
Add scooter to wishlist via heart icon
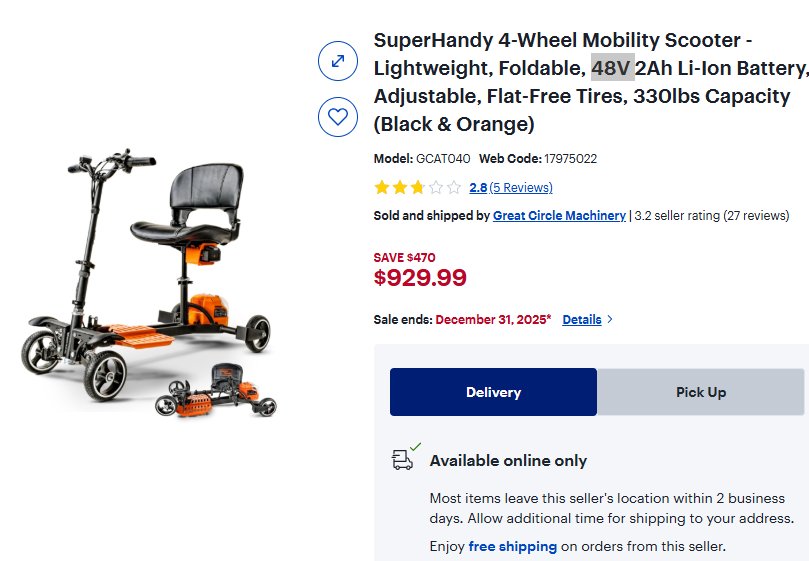pyautogui.click(x=338, y=117)
